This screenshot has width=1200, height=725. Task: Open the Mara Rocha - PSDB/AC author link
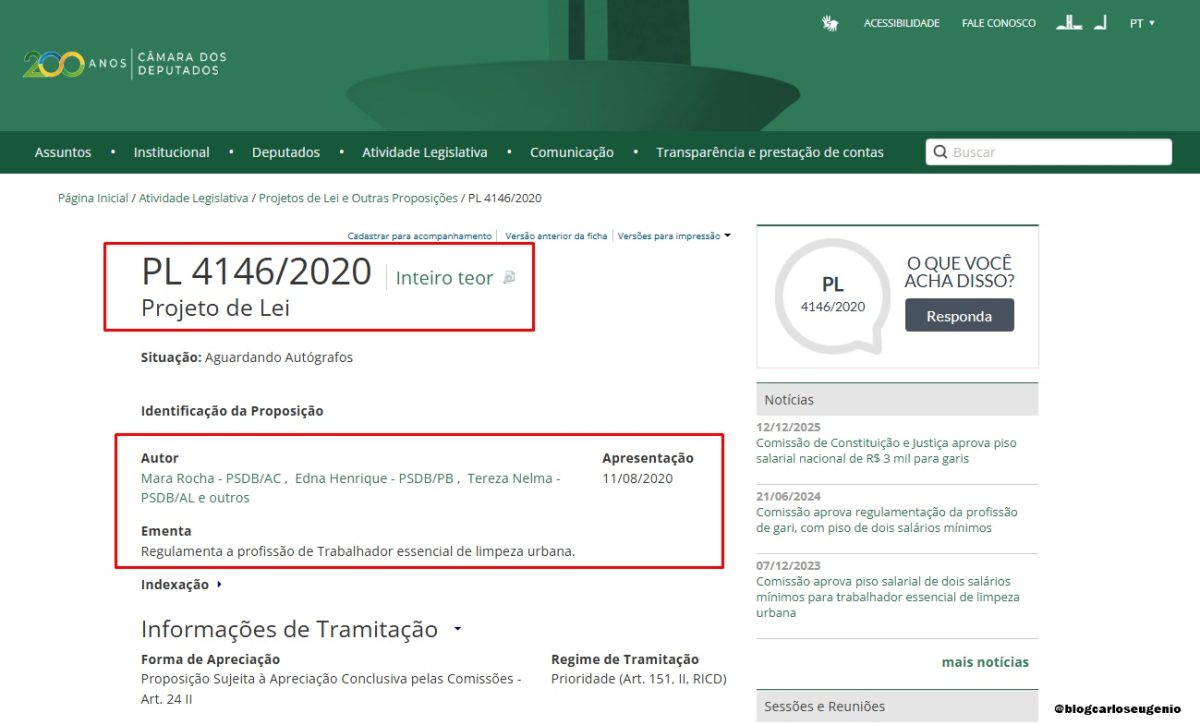(211, 478)
